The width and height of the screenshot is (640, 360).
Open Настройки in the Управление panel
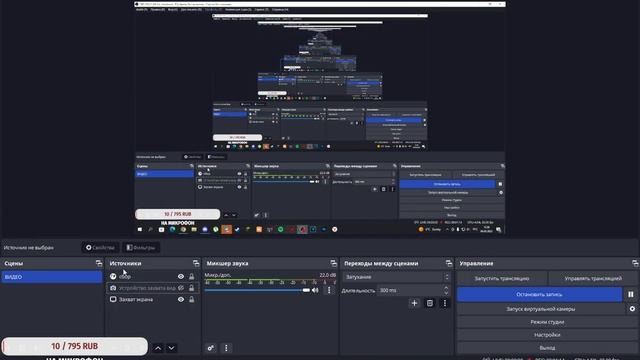coord(547,335)
